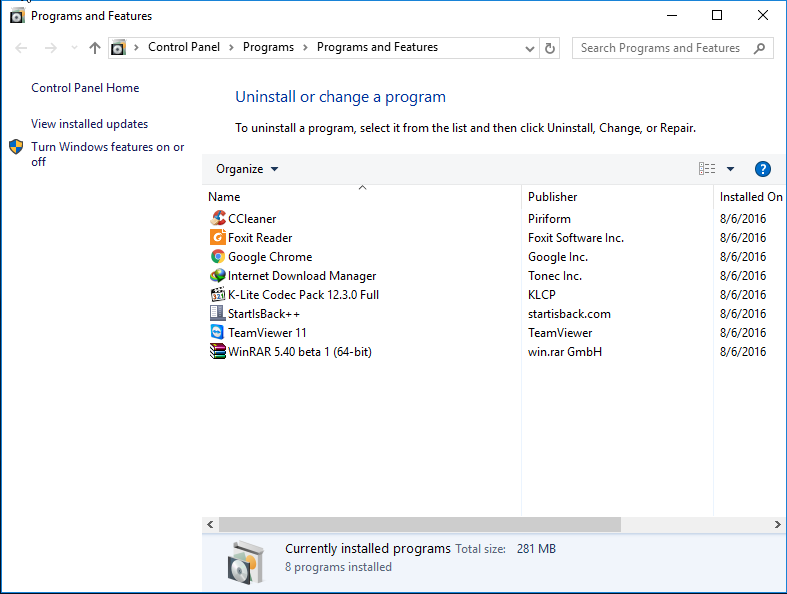Click the StartIsBack++ icon

(x=218, y=313)
